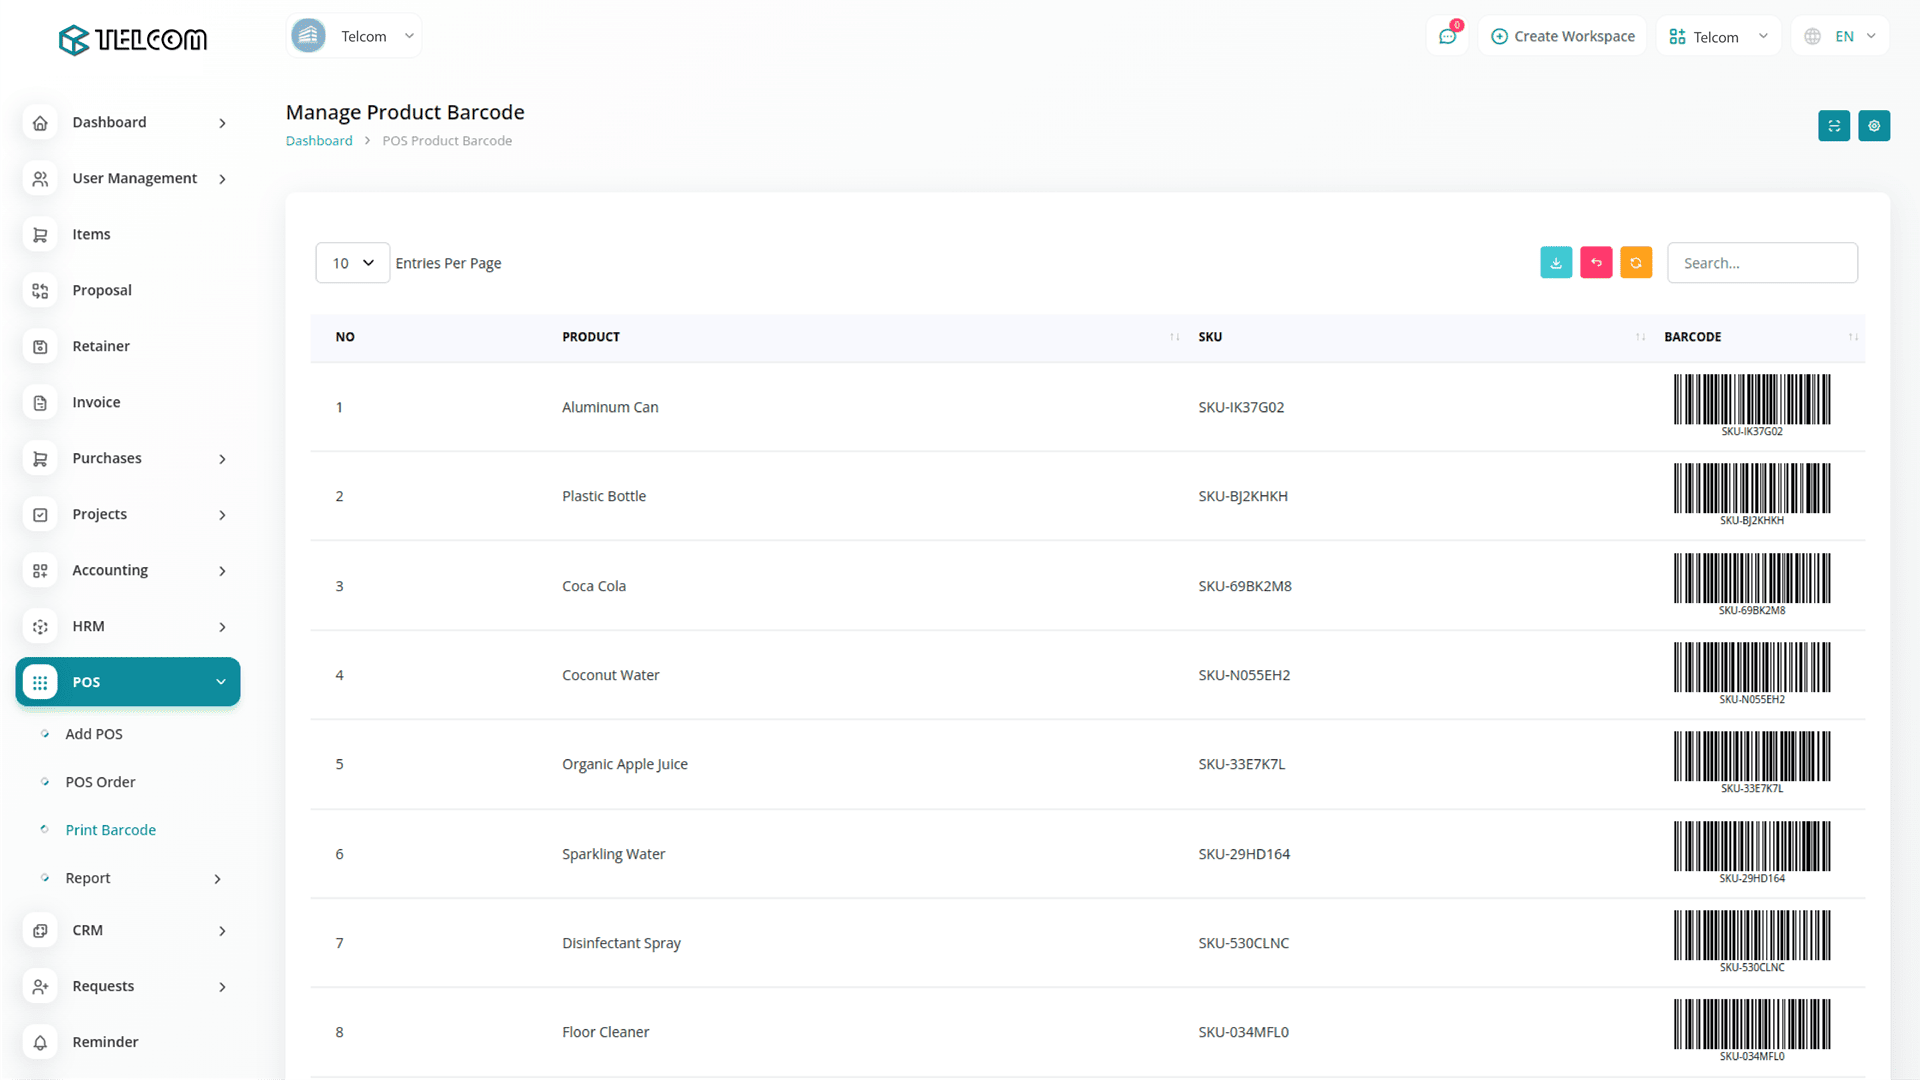The width and height of the screenshot is (1920, 1080).
Task: Open the Telcom workspace selector at top right
Action: point(1718,37)
